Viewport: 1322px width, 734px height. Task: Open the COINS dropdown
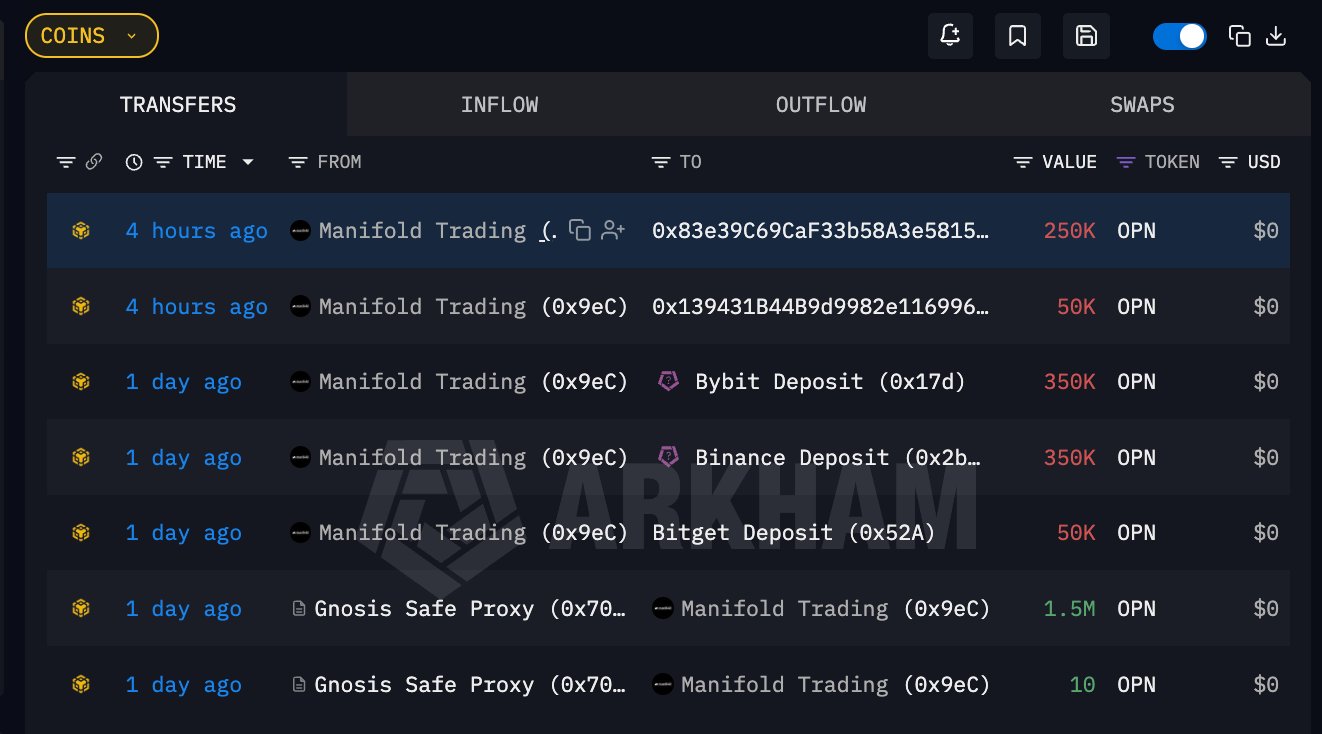[x=92, y=36]
